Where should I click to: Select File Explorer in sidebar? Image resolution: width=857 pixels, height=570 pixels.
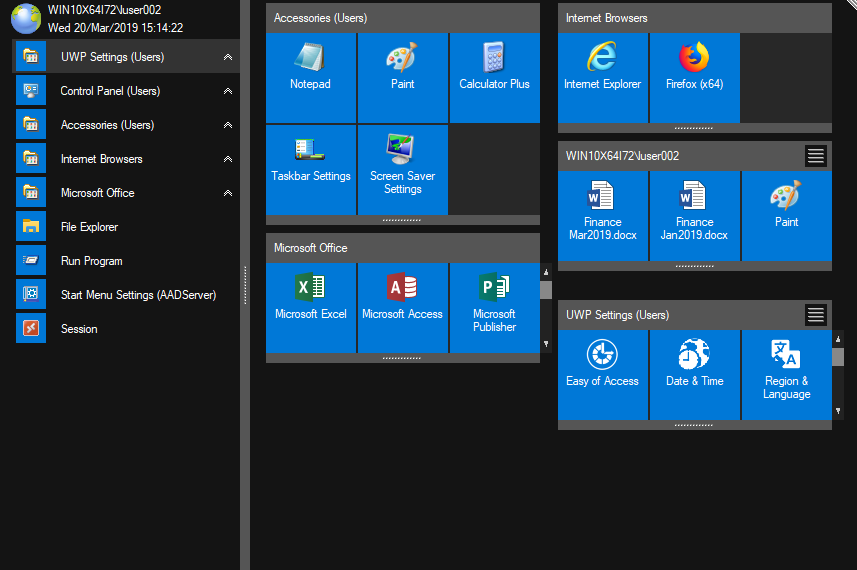89,227
